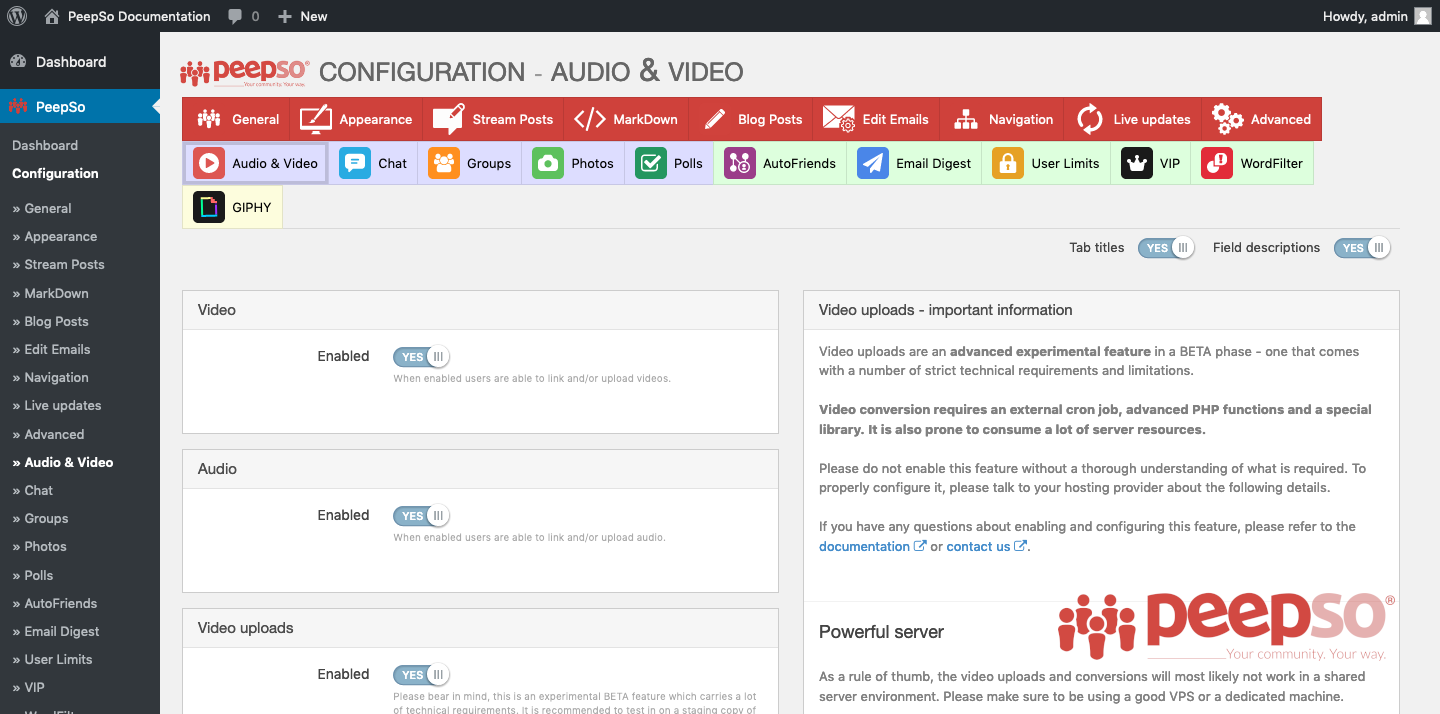Image resolution: width=1440 pixels, height=714 pixels.
Task: Open sidebar » Edit Emails
Action: point(51,349)
